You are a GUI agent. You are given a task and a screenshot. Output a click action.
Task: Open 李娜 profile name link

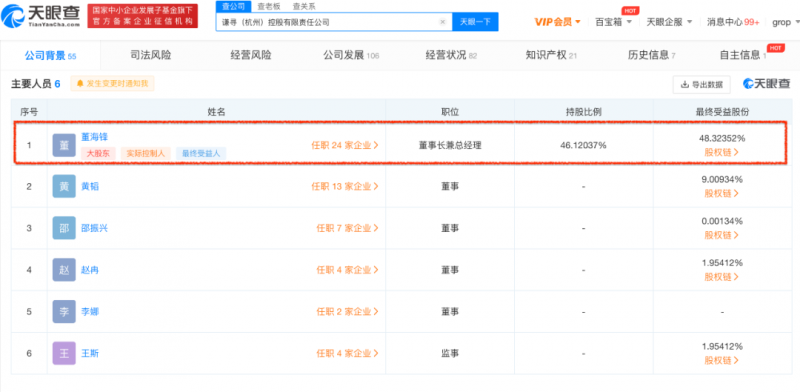[x=90, y=311]
